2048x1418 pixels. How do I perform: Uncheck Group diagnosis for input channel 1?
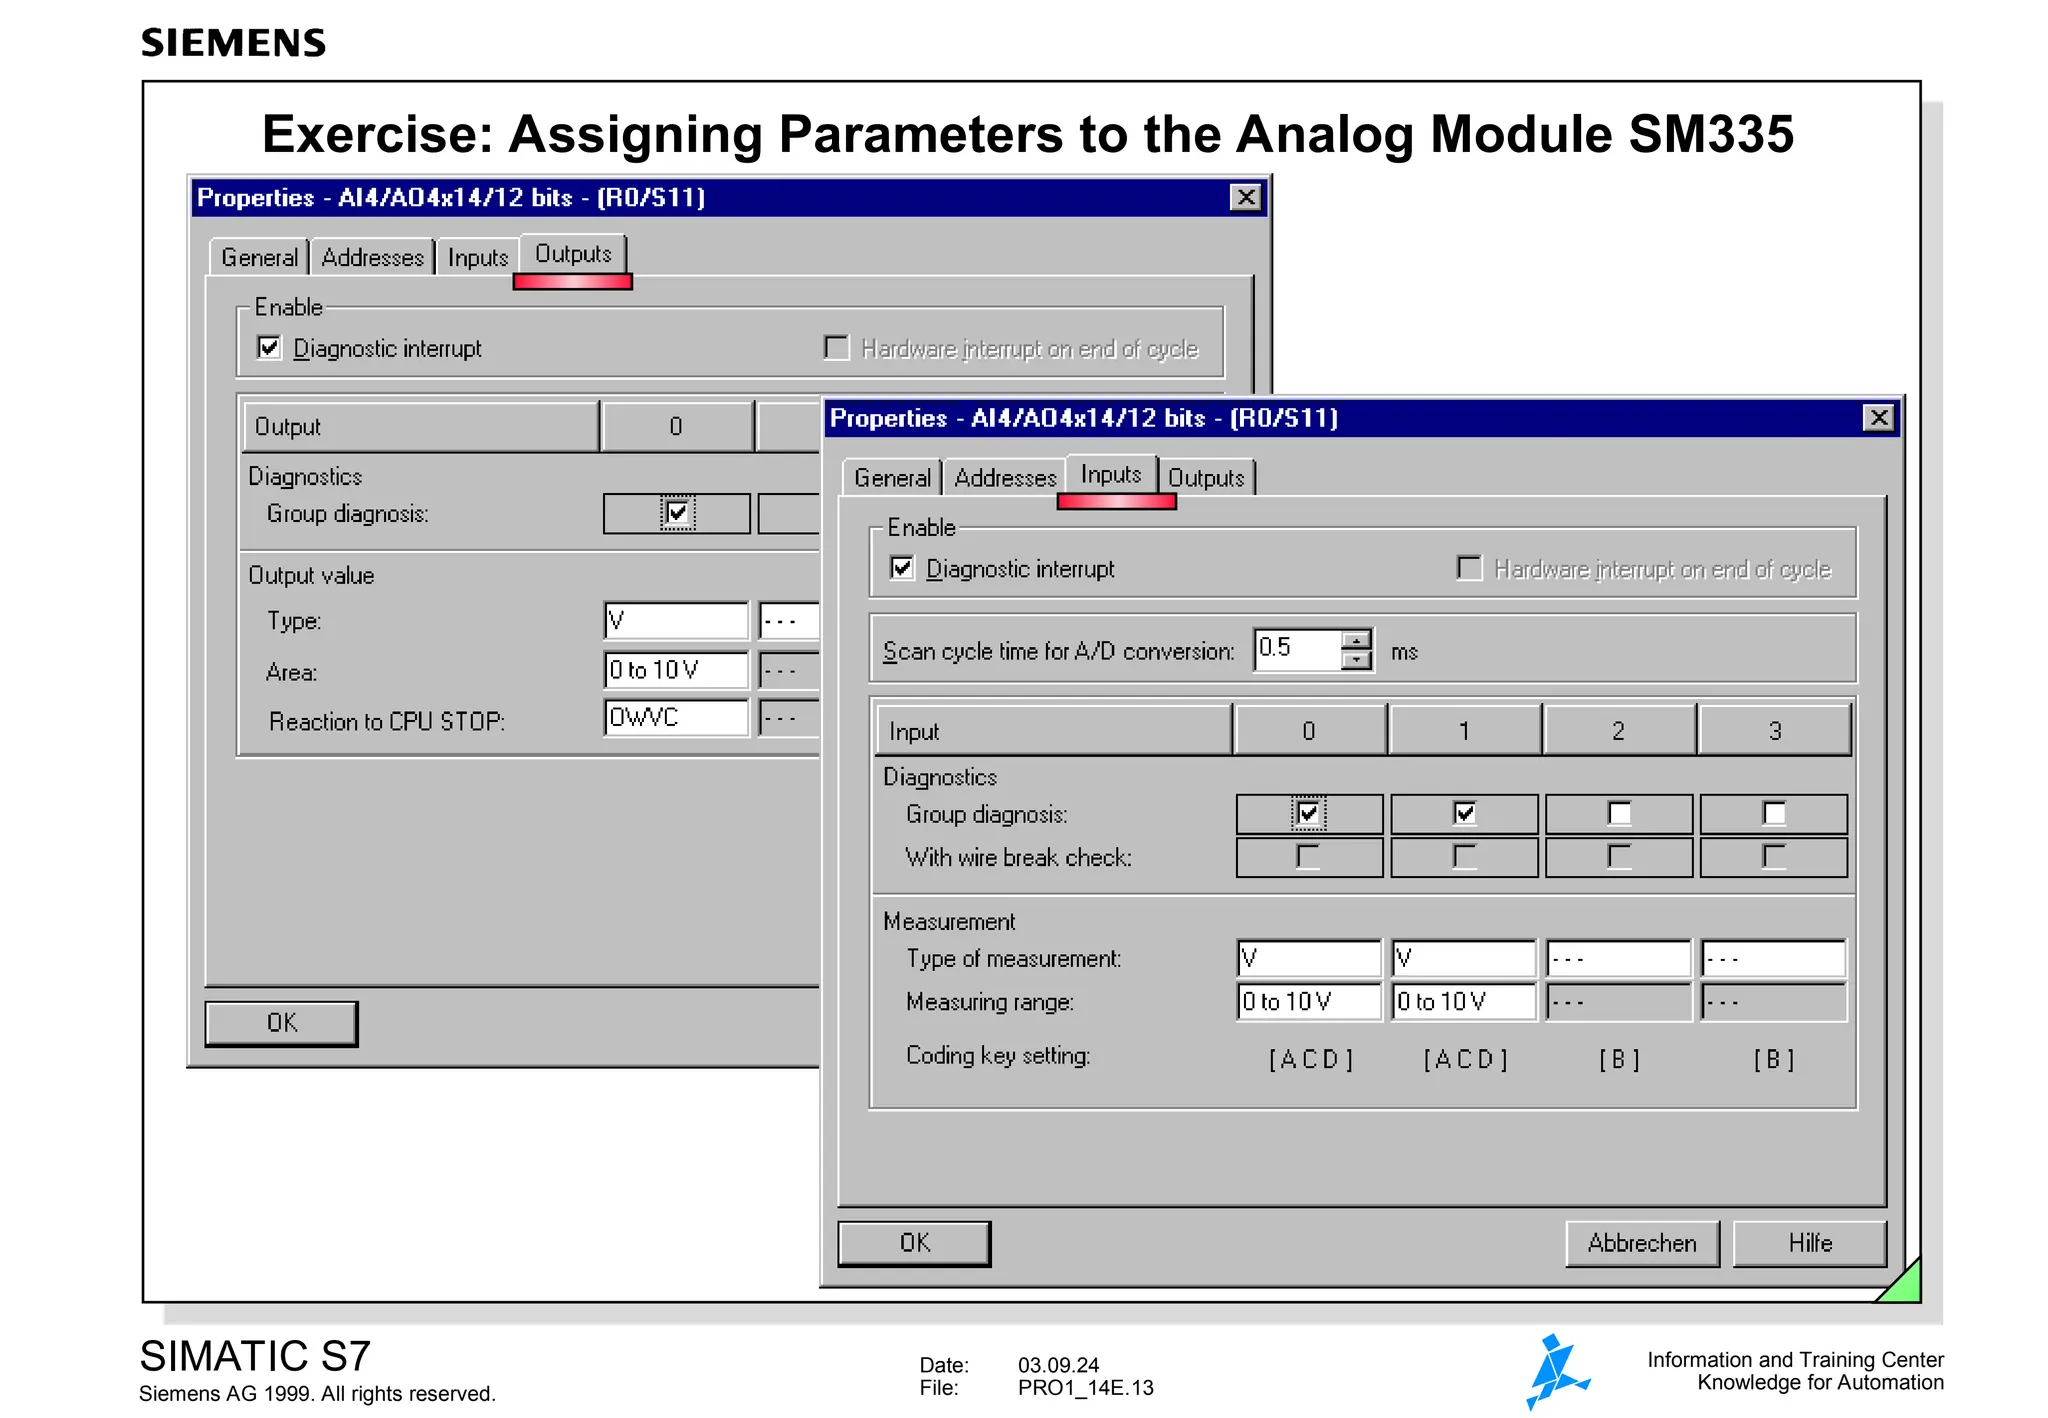tap(1464, 813)
